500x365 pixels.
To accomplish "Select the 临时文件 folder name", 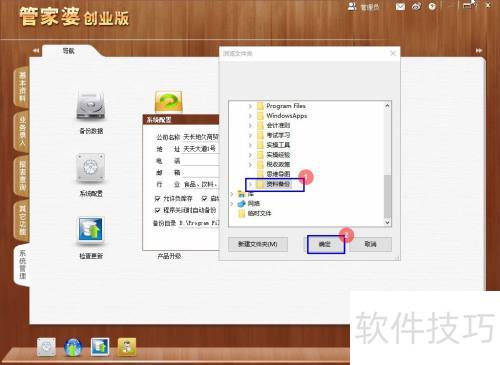I will (259, 213).
